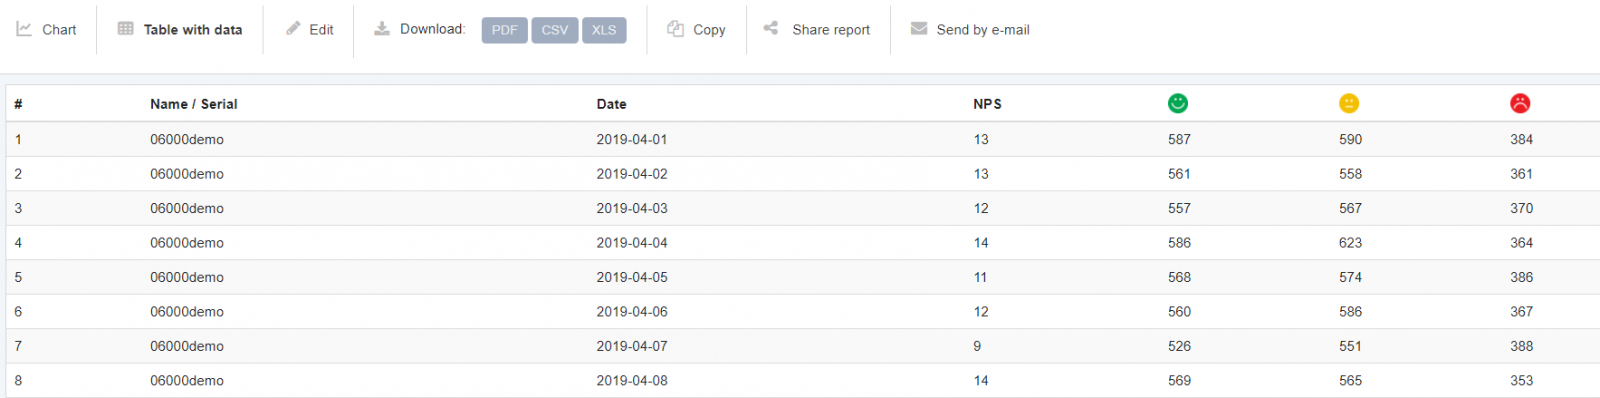Download the report as PDF
Viewport: 1600px width, 398px height.
(504, 30)
